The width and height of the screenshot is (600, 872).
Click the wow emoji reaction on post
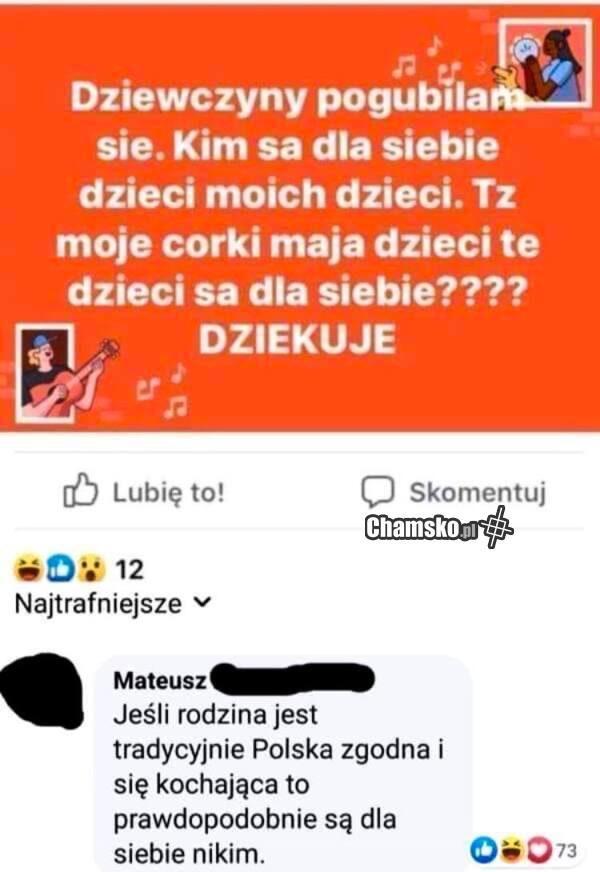91,568
